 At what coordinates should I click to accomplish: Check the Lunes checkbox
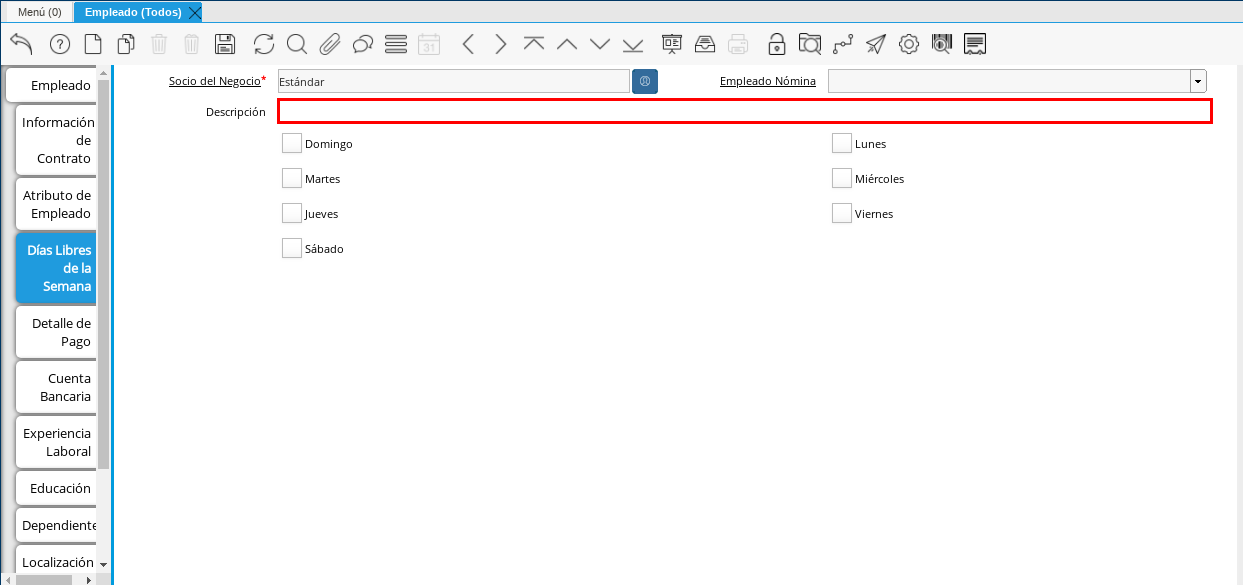842,143
